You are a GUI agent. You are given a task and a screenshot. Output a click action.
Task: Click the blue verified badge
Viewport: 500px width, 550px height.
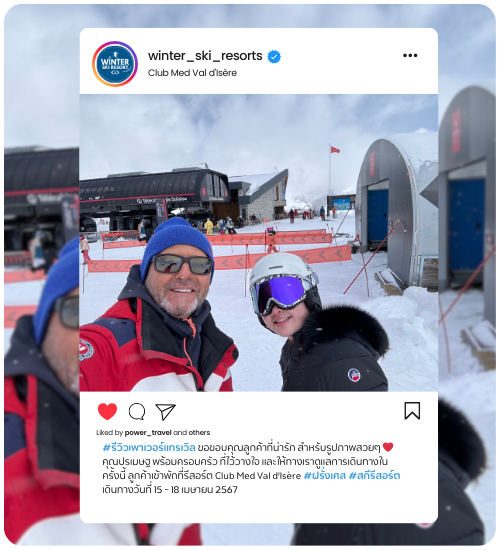pos(274,56)
